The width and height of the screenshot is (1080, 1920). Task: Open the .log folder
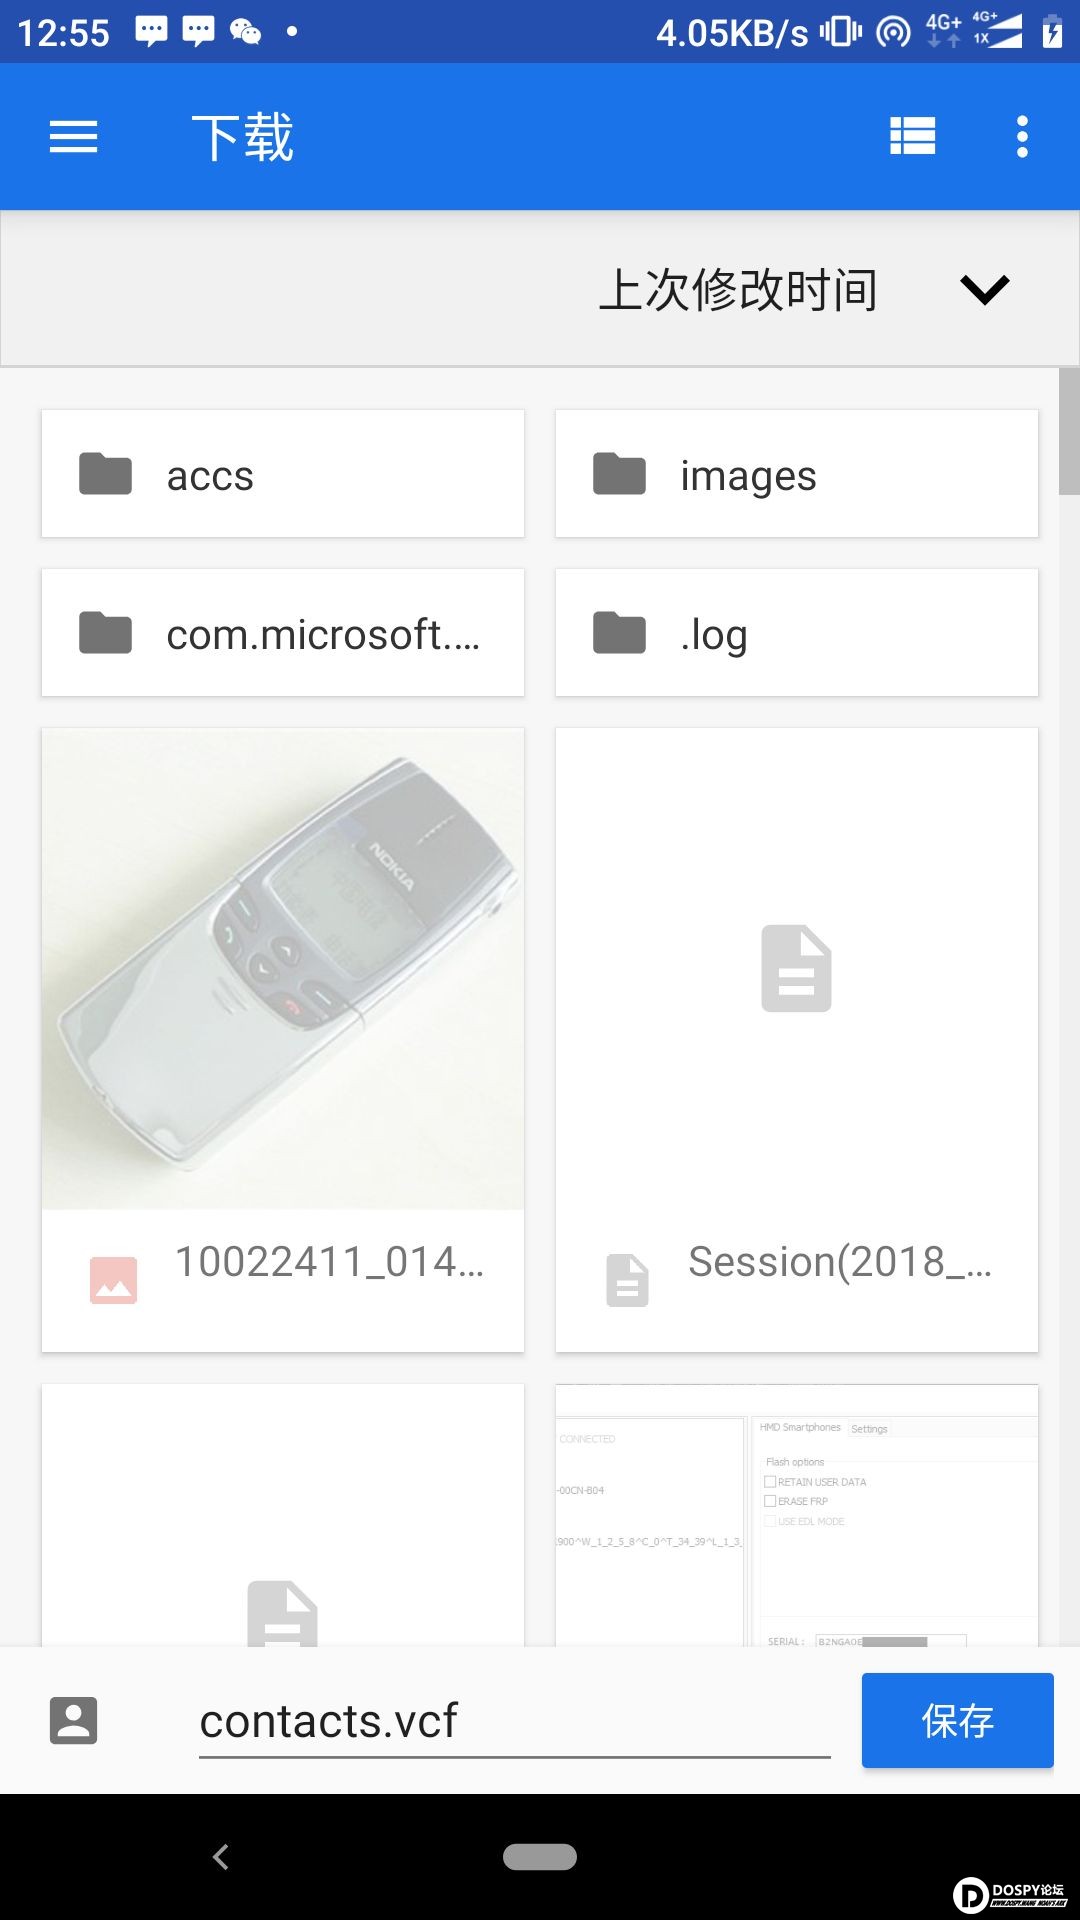coord(797,633)
